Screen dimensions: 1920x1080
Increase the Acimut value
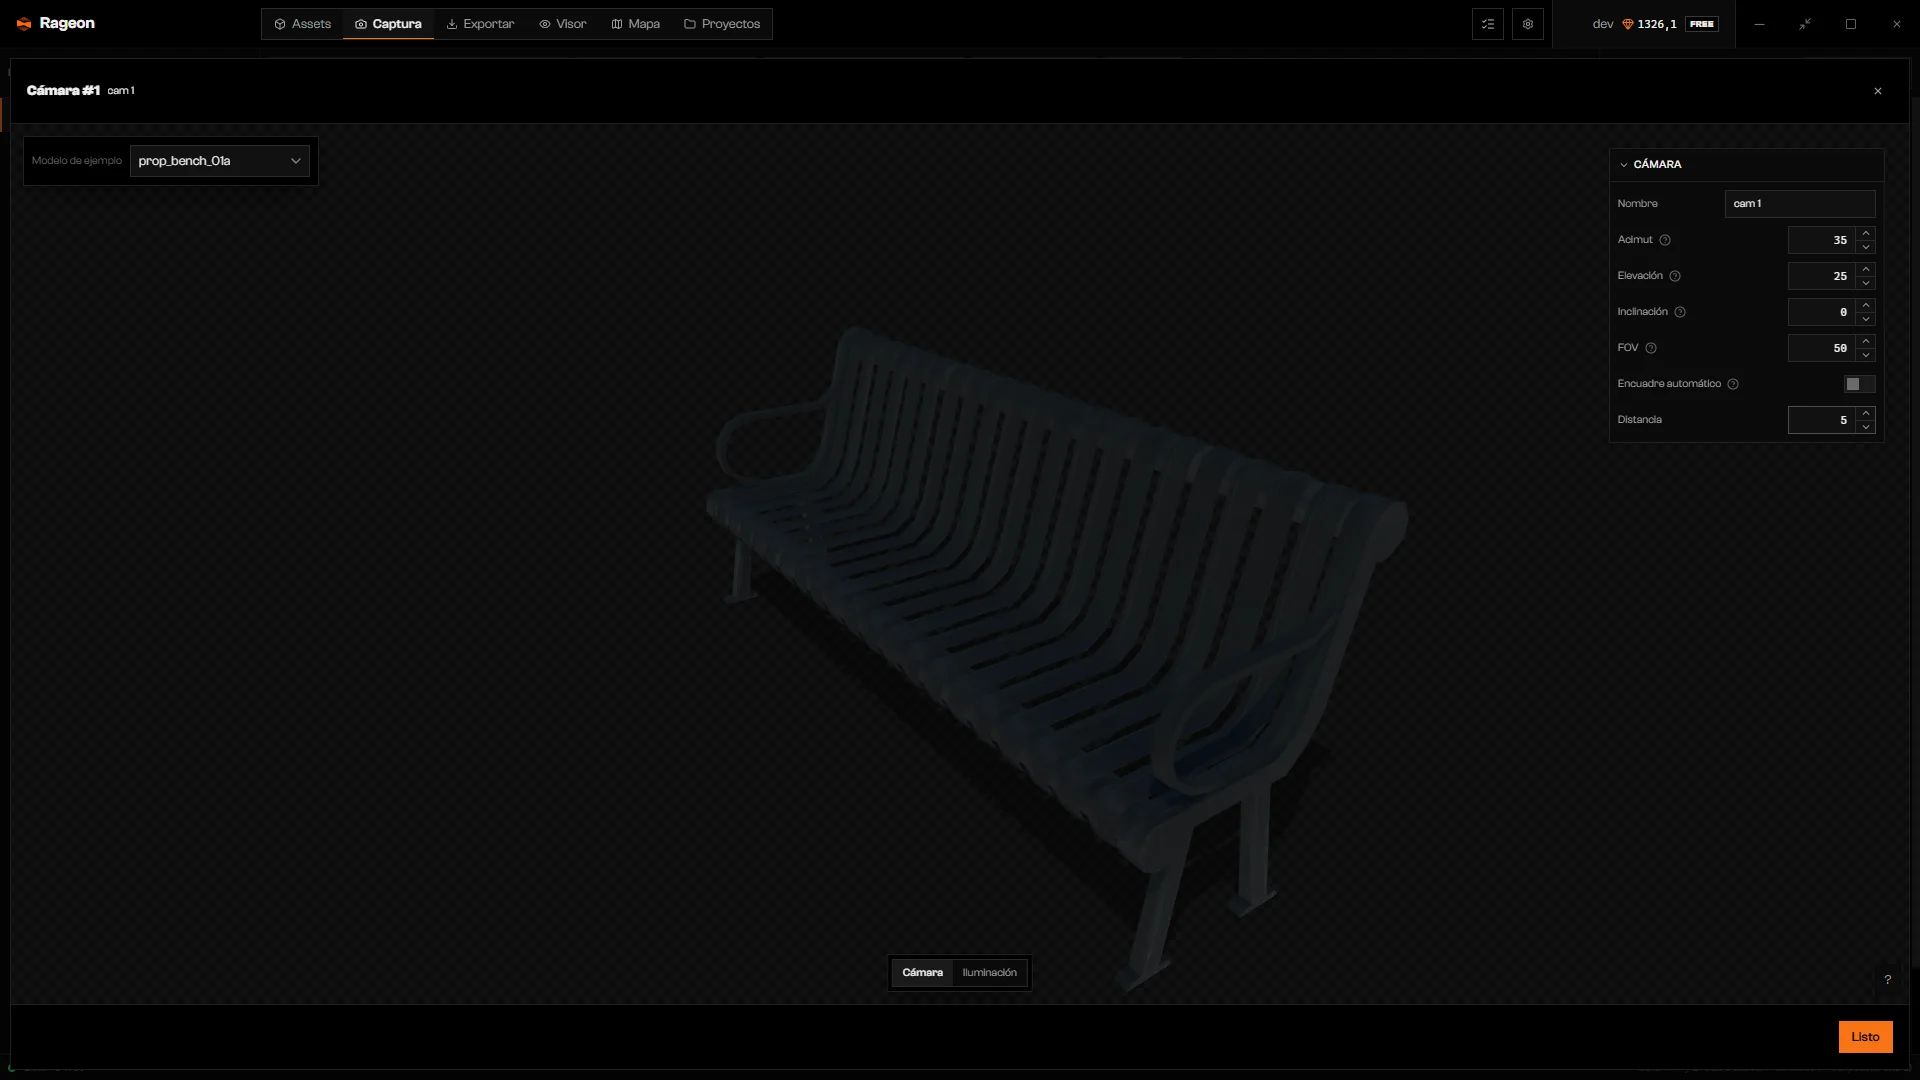tap(1866, 233)
